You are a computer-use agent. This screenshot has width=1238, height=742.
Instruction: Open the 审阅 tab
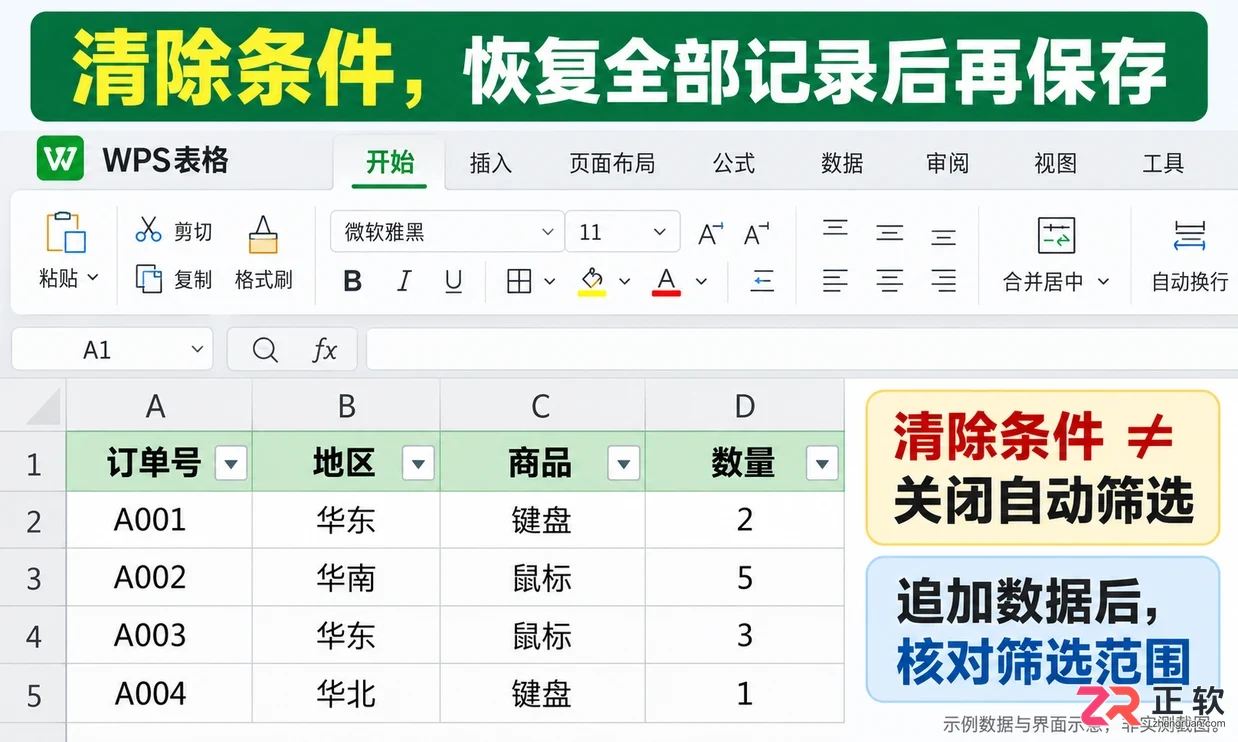pyautogui.click(x=948, y=163)
